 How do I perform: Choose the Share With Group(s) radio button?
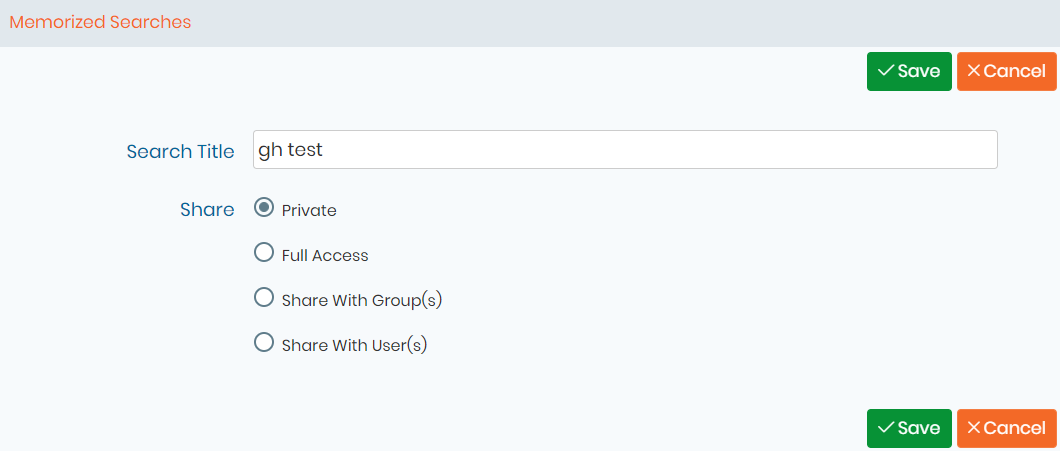coord(264,298)
